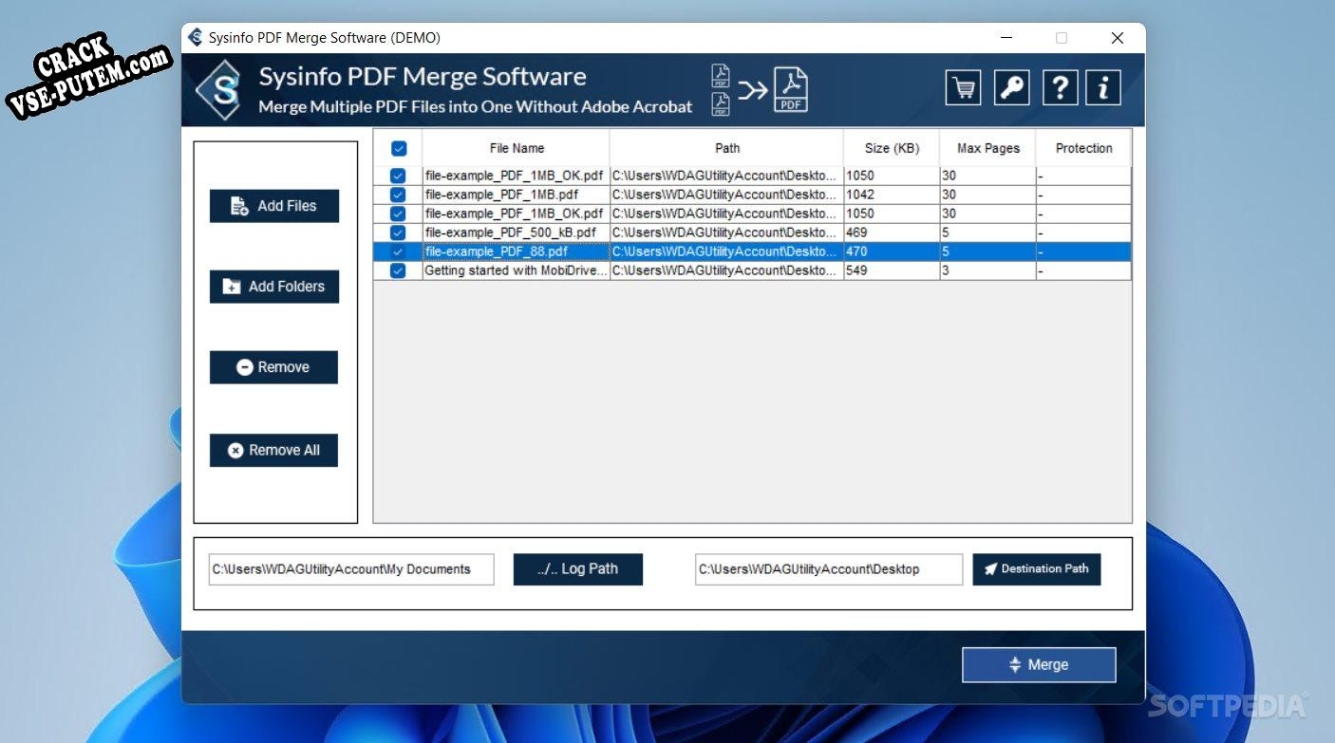1335x743 pixels.
Task: Click the size value 470
Action: pyautogui.click(x=857, y=252)
